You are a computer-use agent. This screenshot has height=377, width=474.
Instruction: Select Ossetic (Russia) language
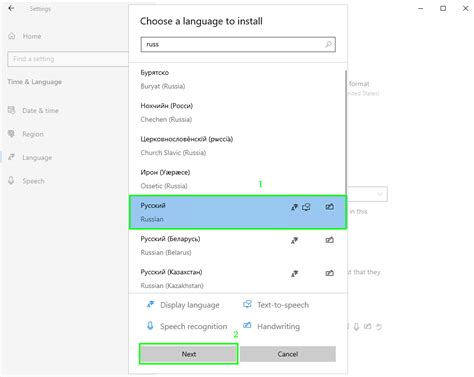pos(237,179)
